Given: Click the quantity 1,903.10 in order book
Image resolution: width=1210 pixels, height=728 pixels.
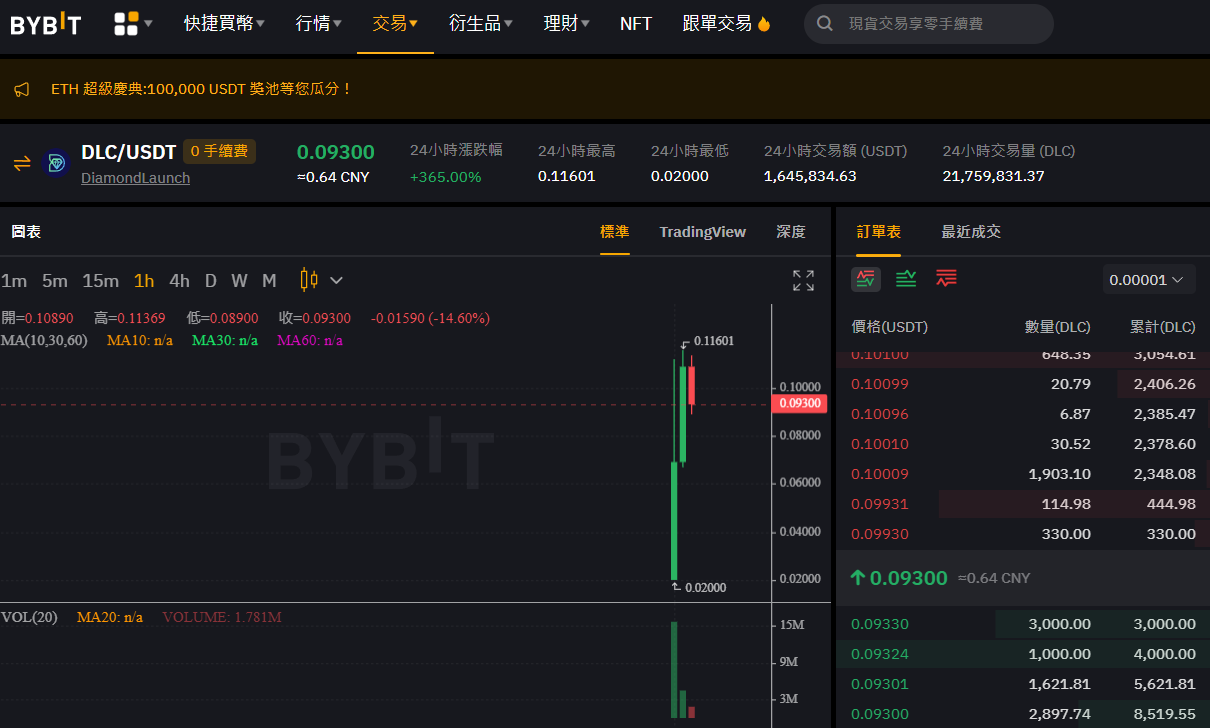Looking at the screenshot, I should tap(1060, 474).
